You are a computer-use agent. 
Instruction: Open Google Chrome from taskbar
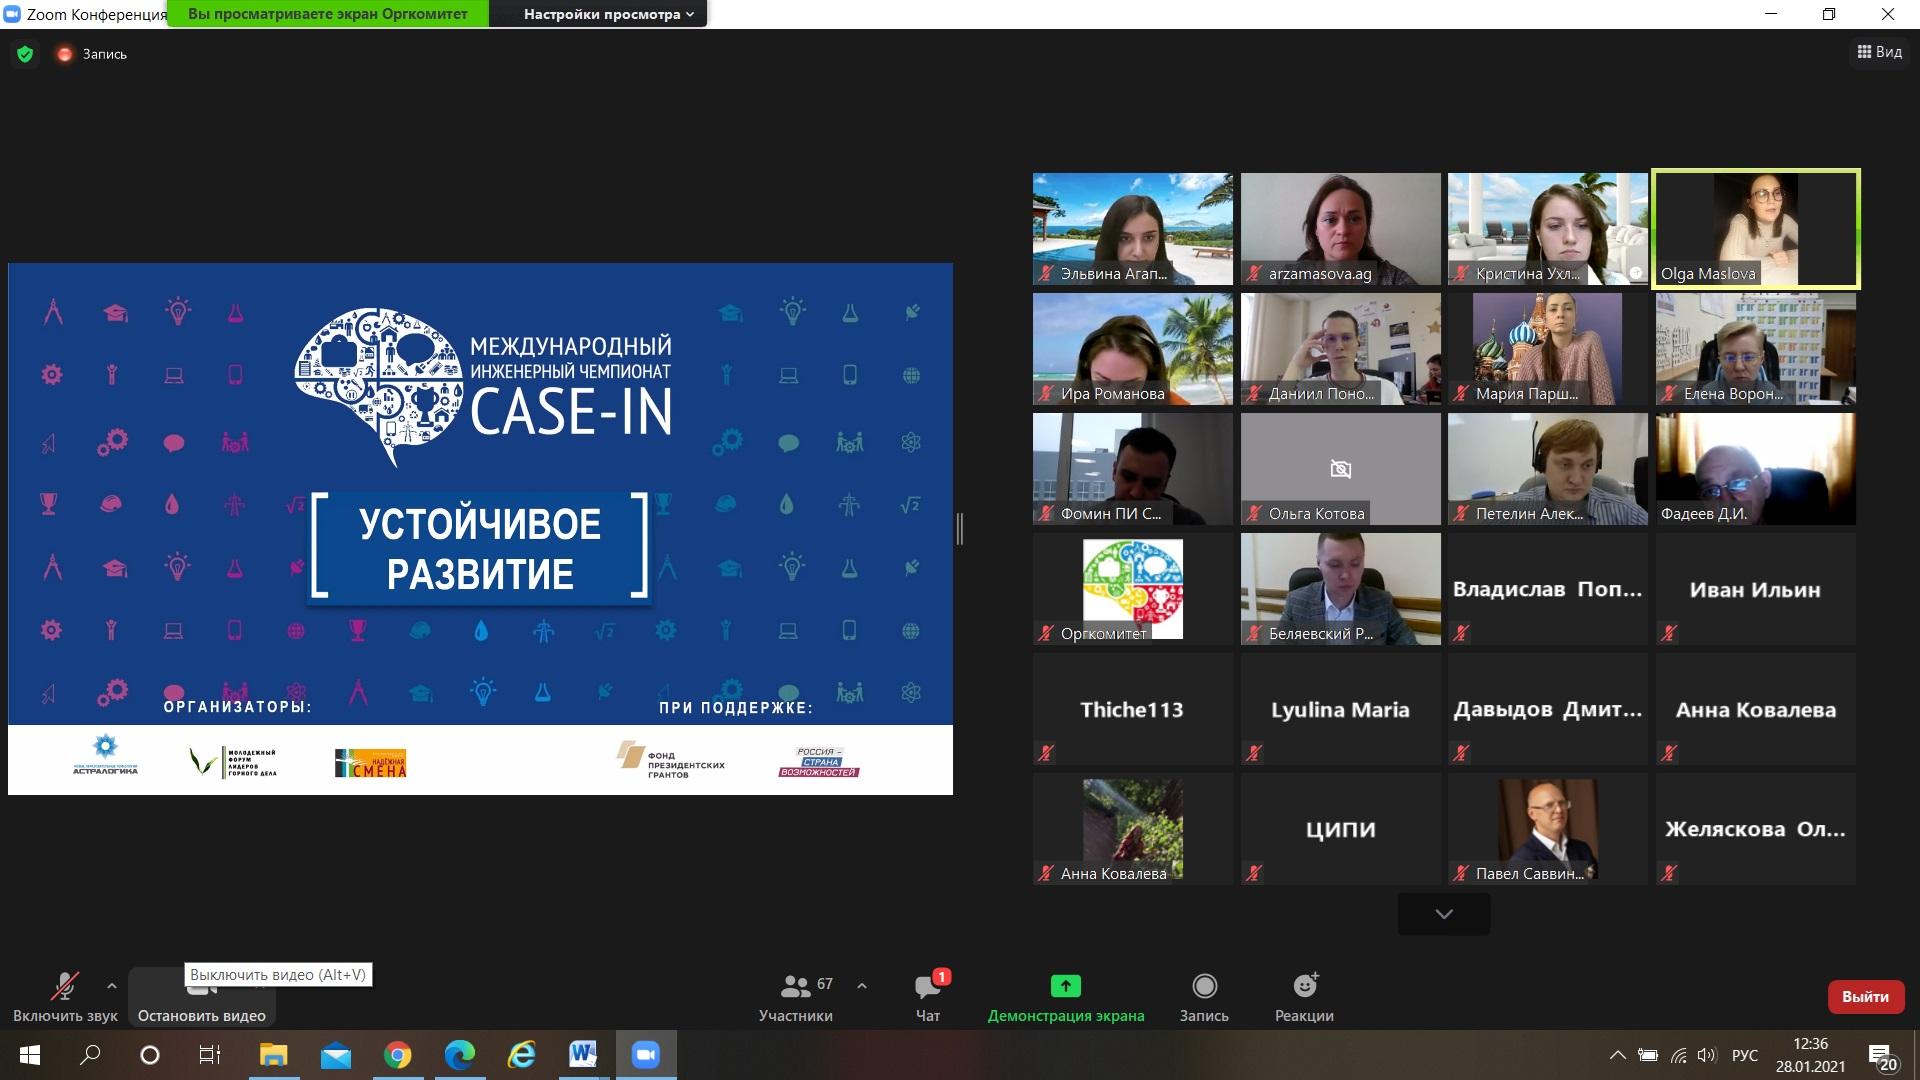[398, 1055]
